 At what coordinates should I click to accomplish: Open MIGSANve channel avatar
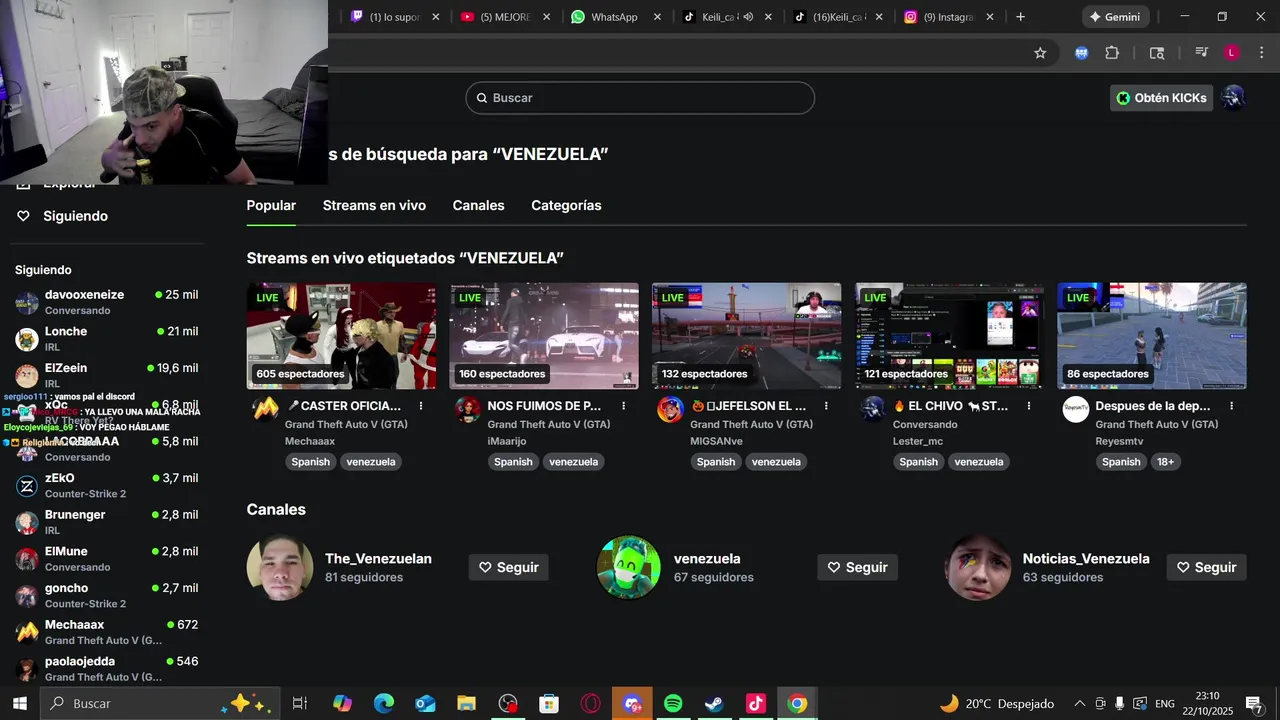(671, 410)
